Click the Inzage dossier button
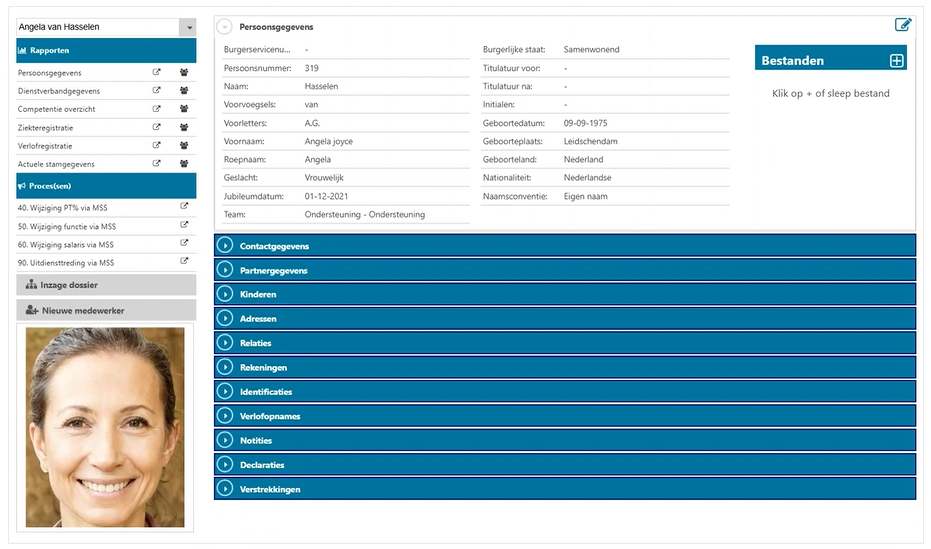This screenshot has height=549, width=931. click(x=106, y=285)
